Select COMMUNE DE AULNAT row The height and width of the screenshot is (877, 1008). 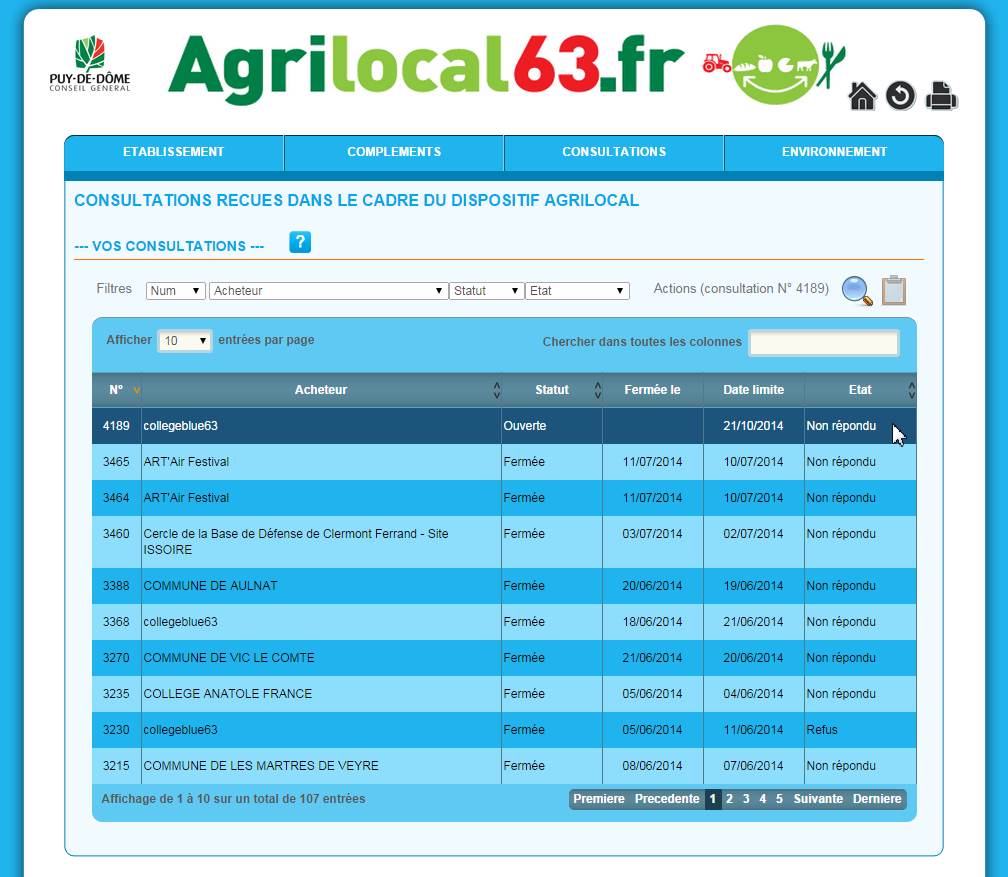[504, 586]
